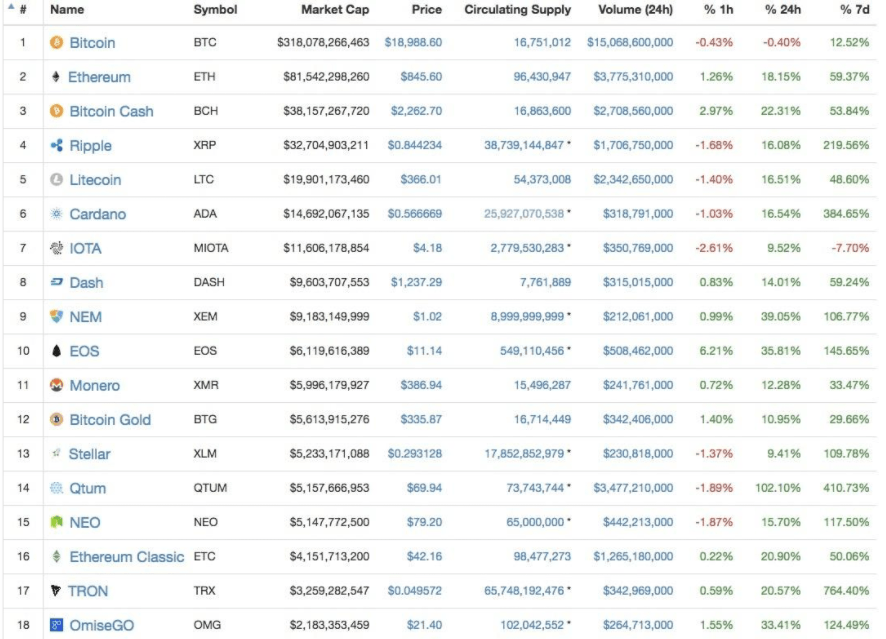The height and width of the screenshot is (639, 886).
Task: Click the Cardano logo icon
Action: click(57, 214)
